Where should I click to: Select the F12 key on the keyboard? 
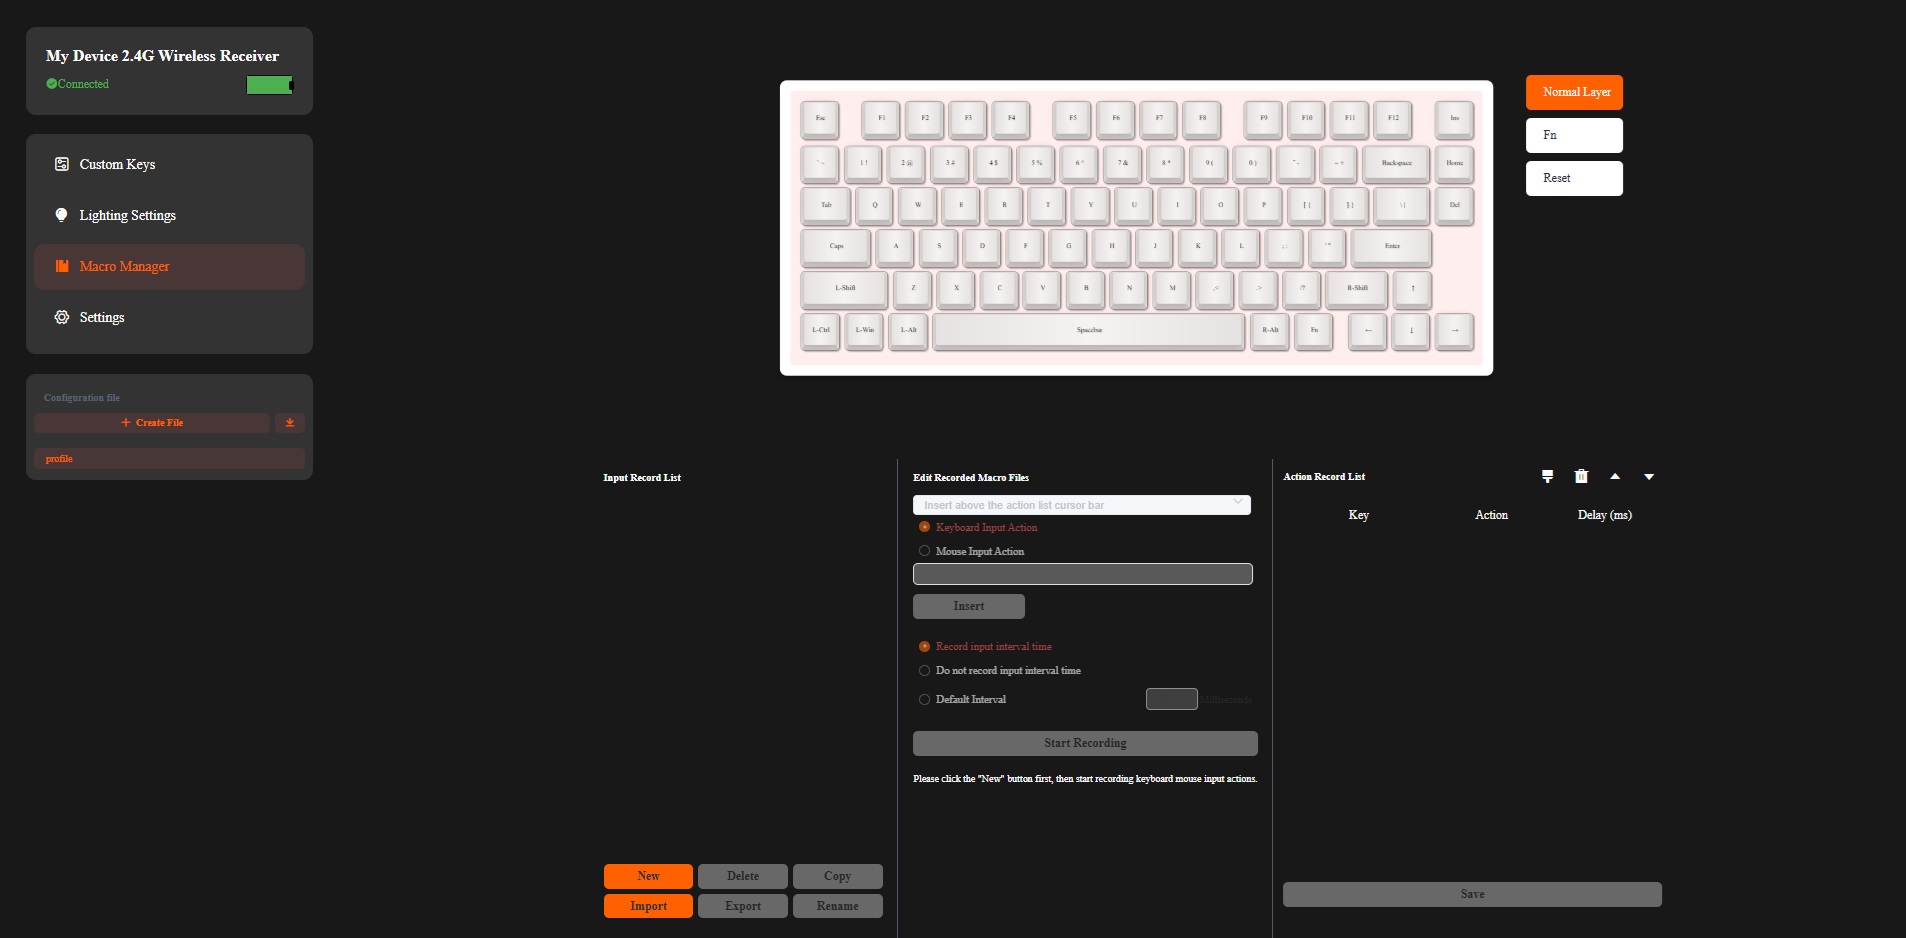pos(1393,118)
